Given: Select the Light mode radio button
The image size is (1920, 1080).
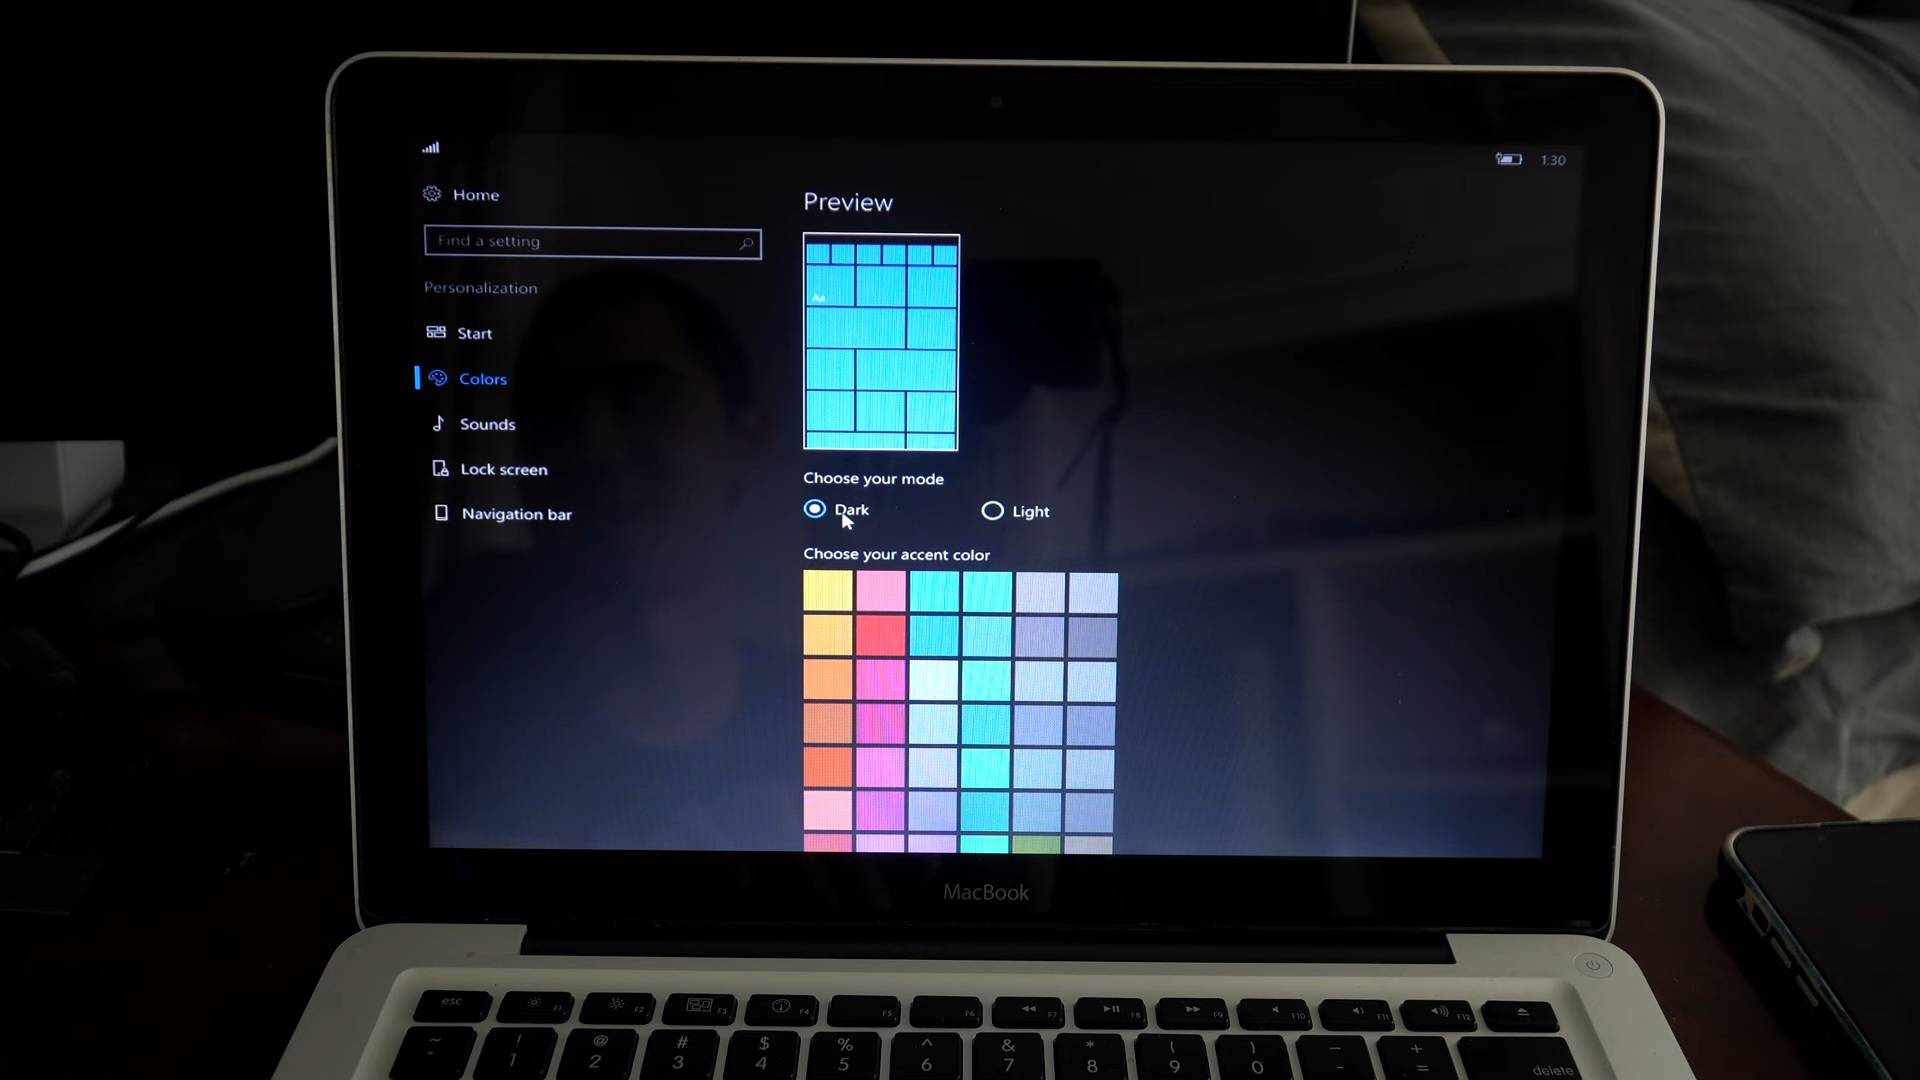Looking at the screenshot, I should [x=993, y=510].
